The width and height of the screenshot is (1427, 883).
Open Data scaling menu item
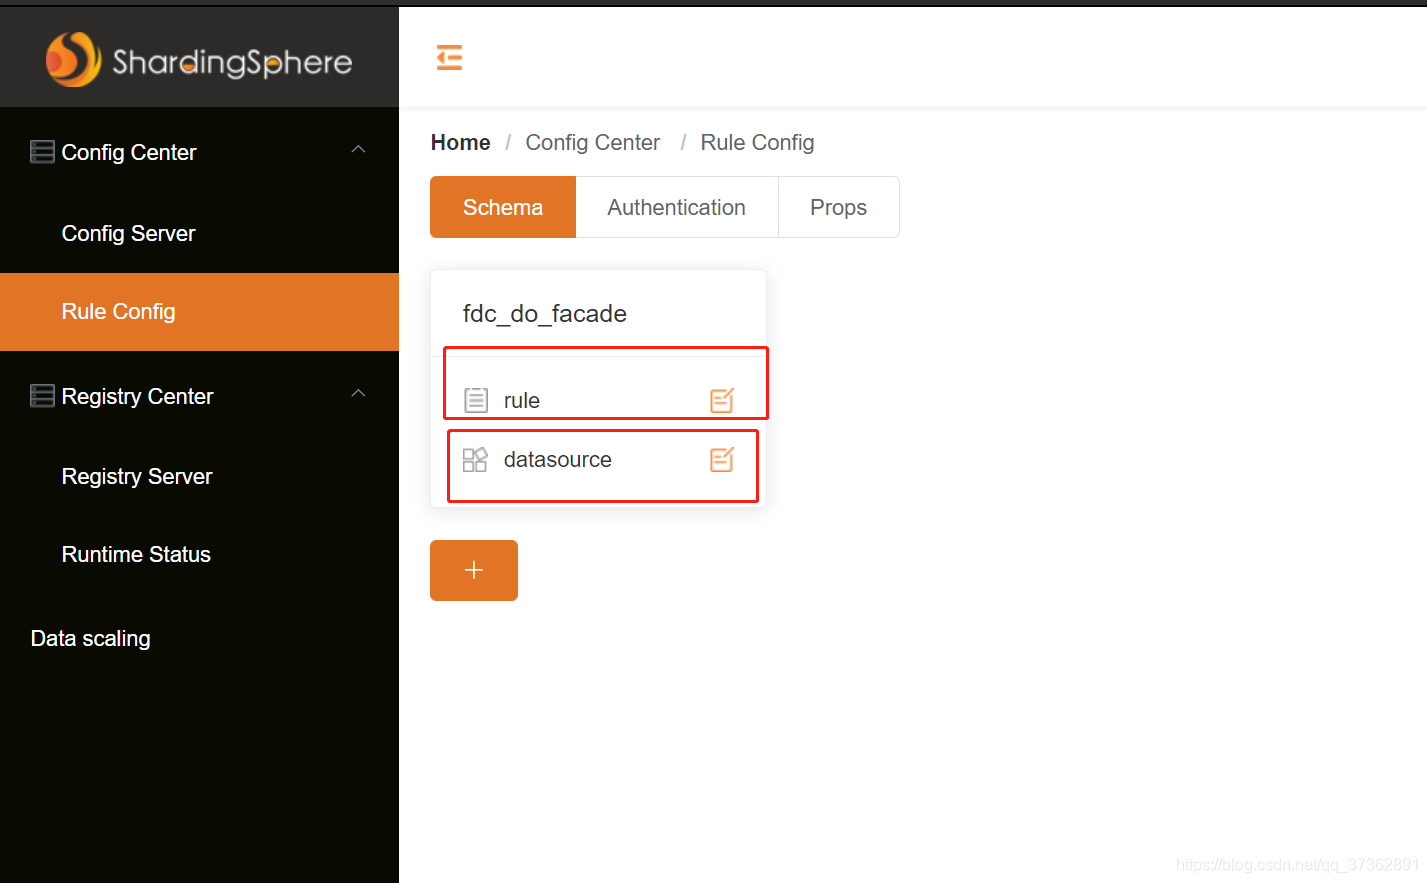pos(199,638)
